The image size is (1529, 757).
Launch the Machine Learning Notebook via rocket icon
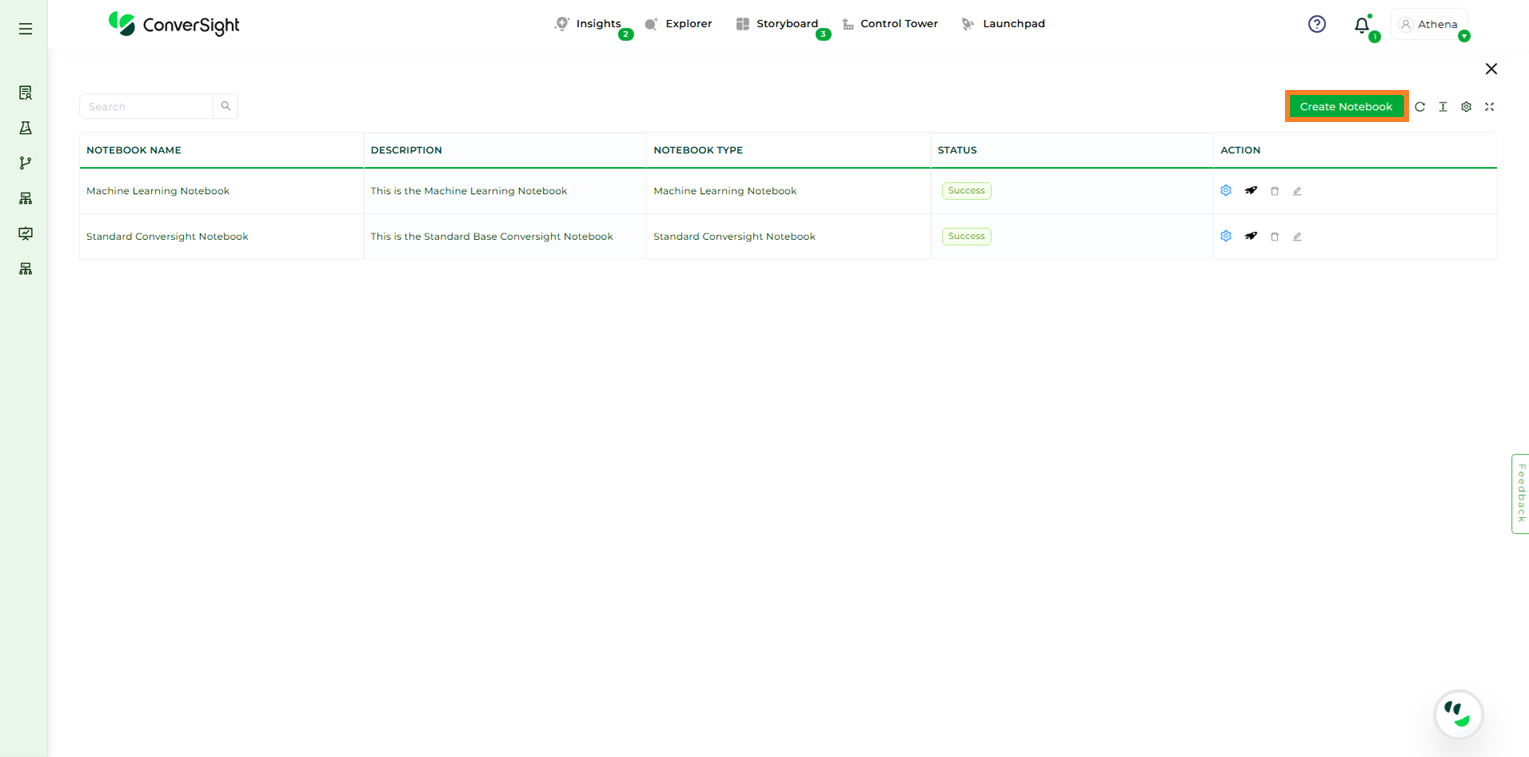coord(1250,190)
